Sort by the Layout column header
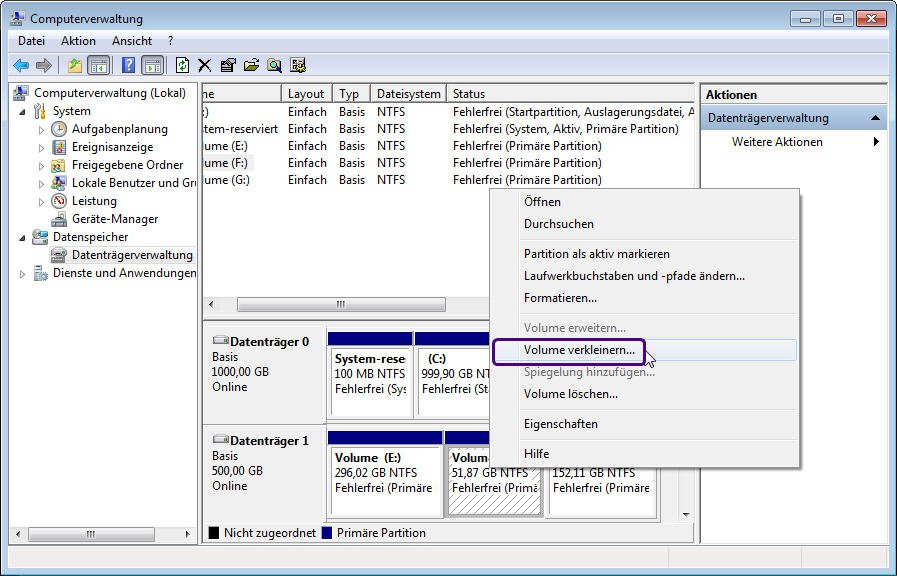The width and height of the screenshot is (897, 576). tap(307, 94)
